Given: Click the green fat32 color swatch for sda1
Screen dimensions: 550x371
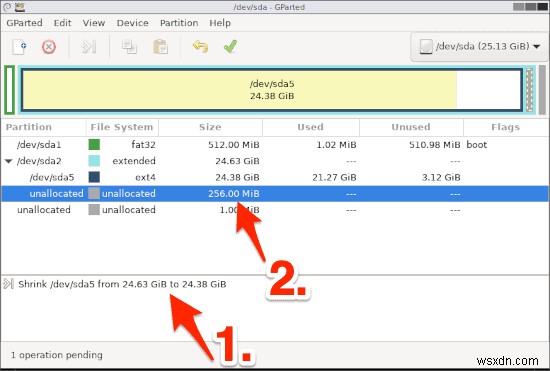Looking at the screenshot, I should (94, 144).
